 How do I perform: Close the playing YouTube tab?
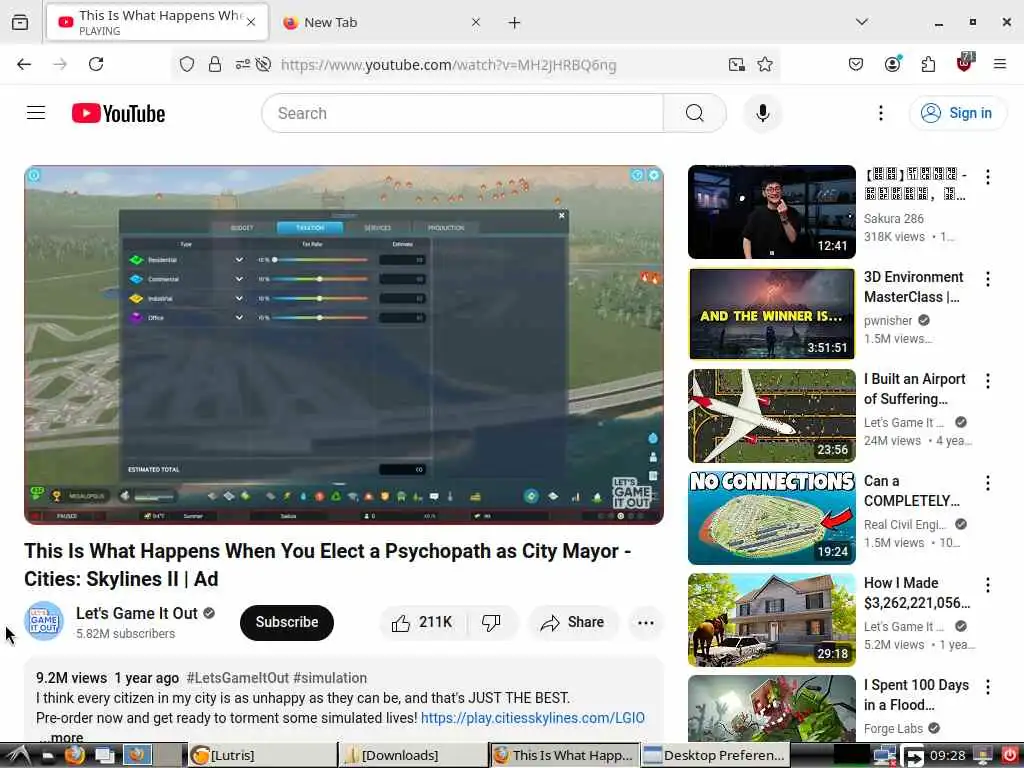tap(251, 22)
